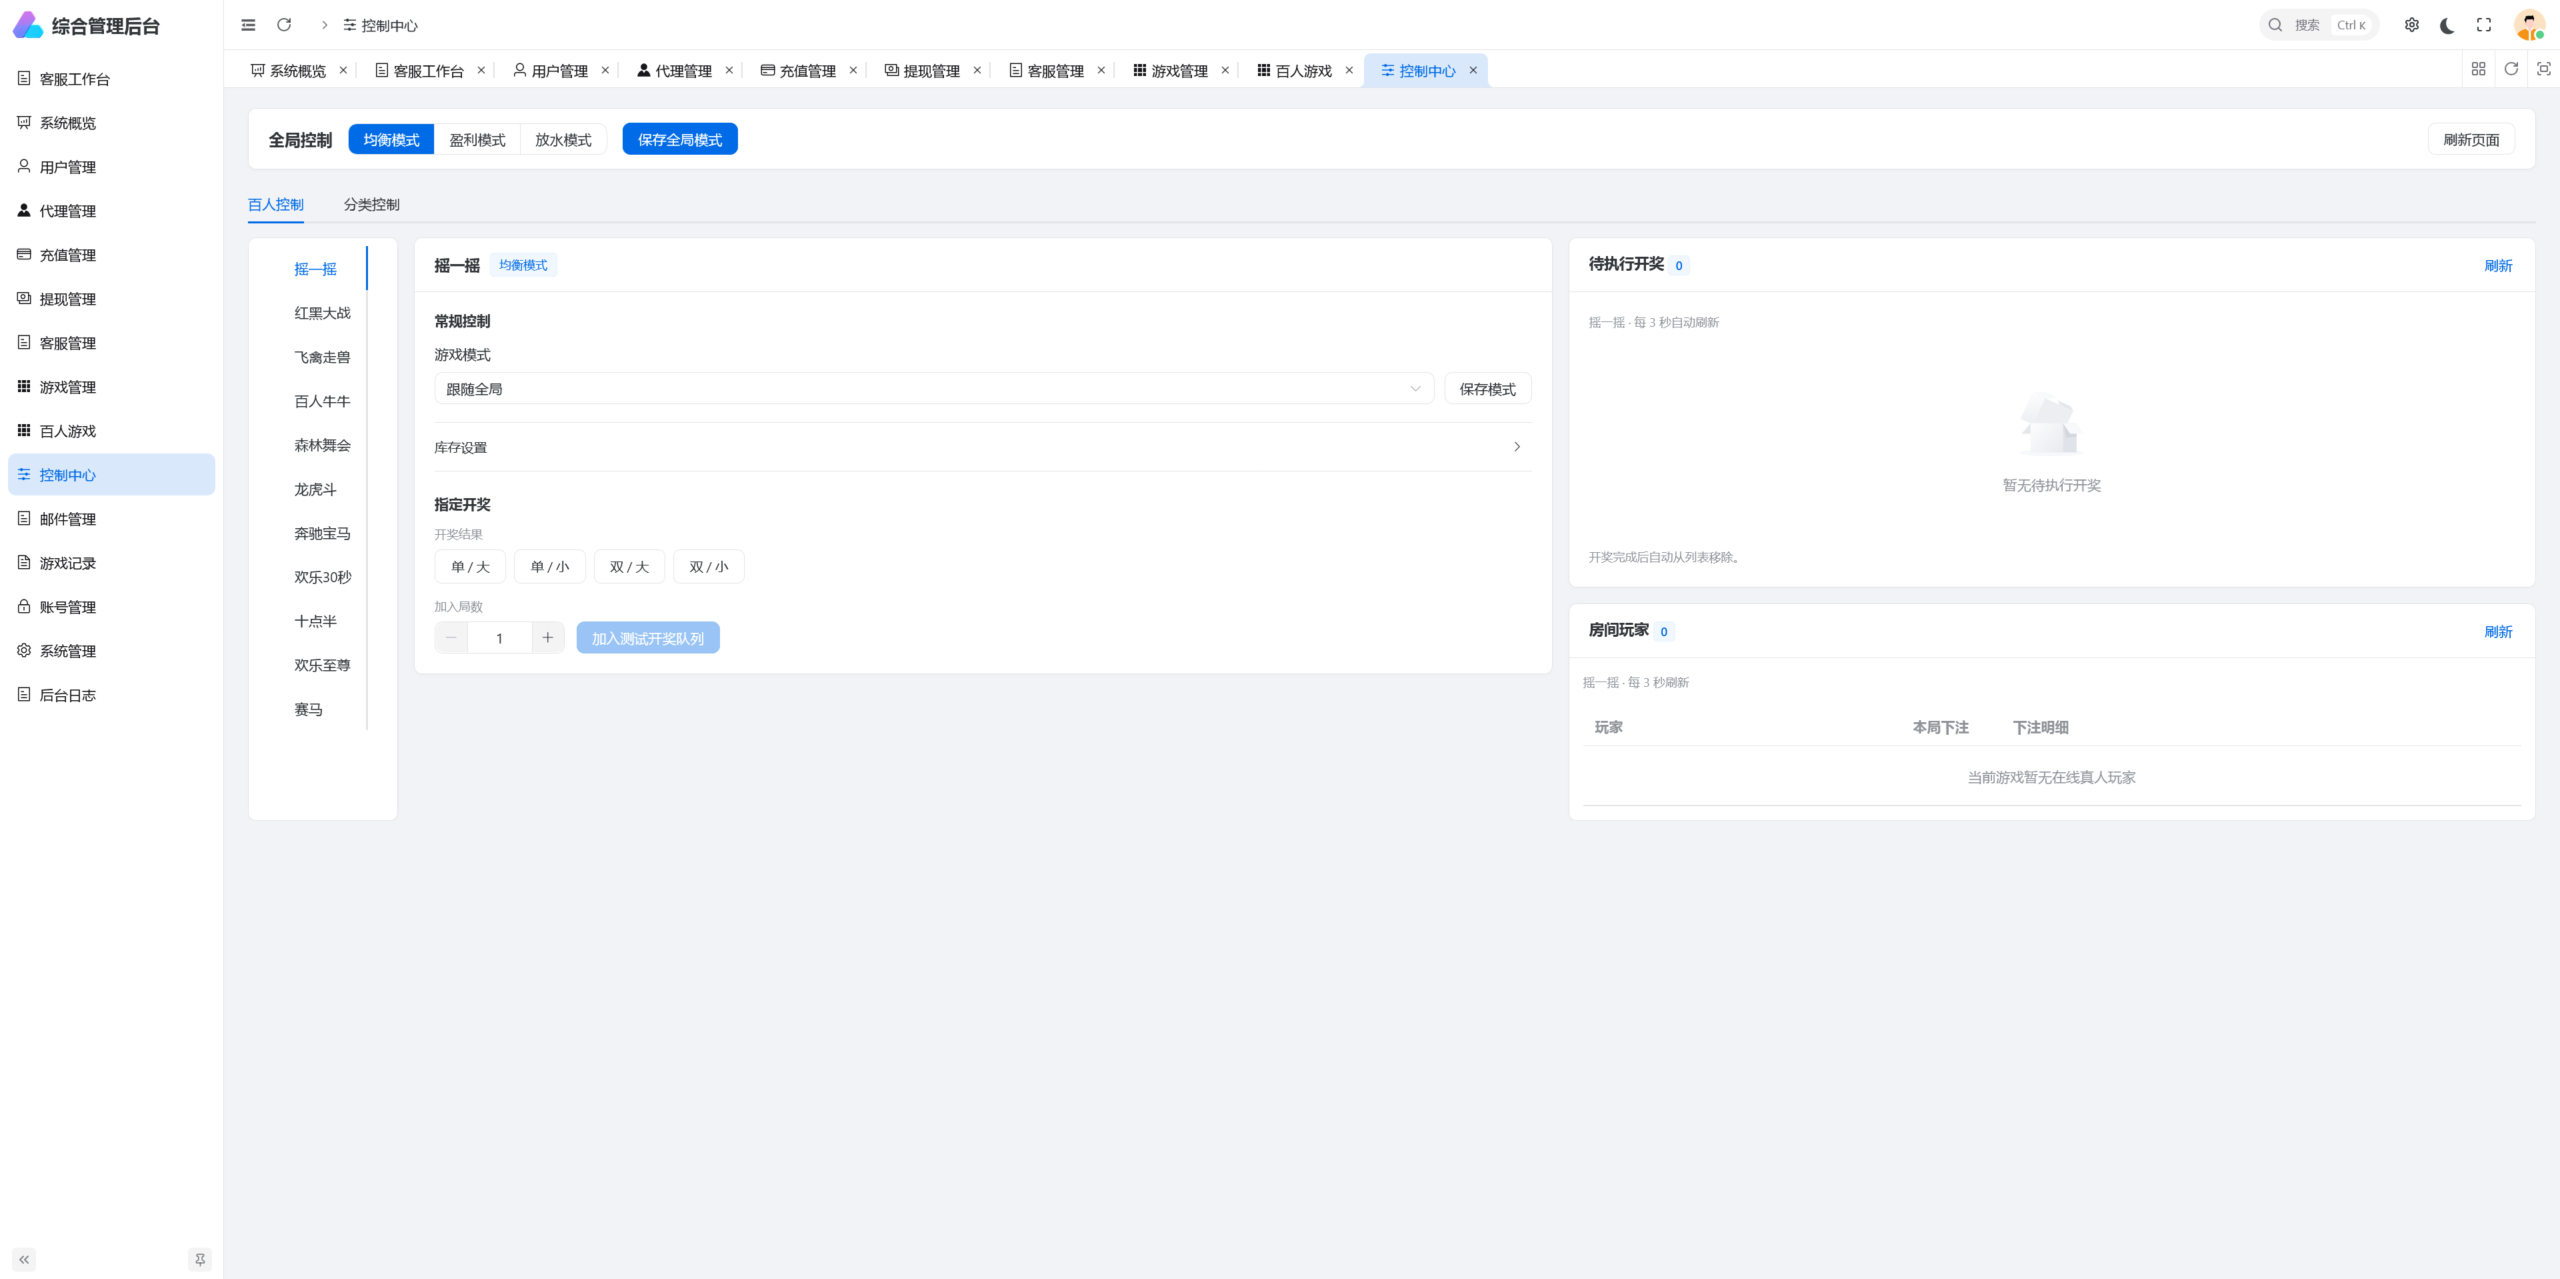The width and height of the screenshot is (2560, 1279).
Task: Select 均衡模式 global control mode
Action: click(391, 139)
